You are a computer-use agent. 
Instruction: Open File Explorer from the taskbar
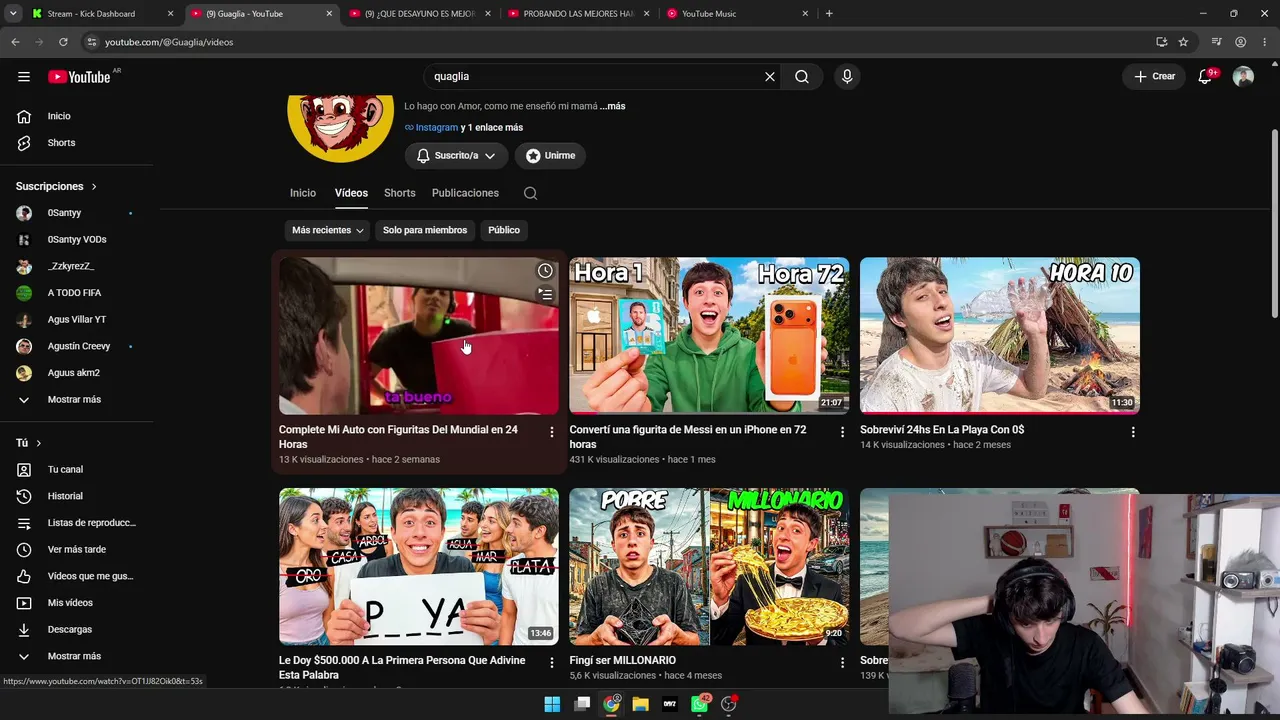(641, 704)
